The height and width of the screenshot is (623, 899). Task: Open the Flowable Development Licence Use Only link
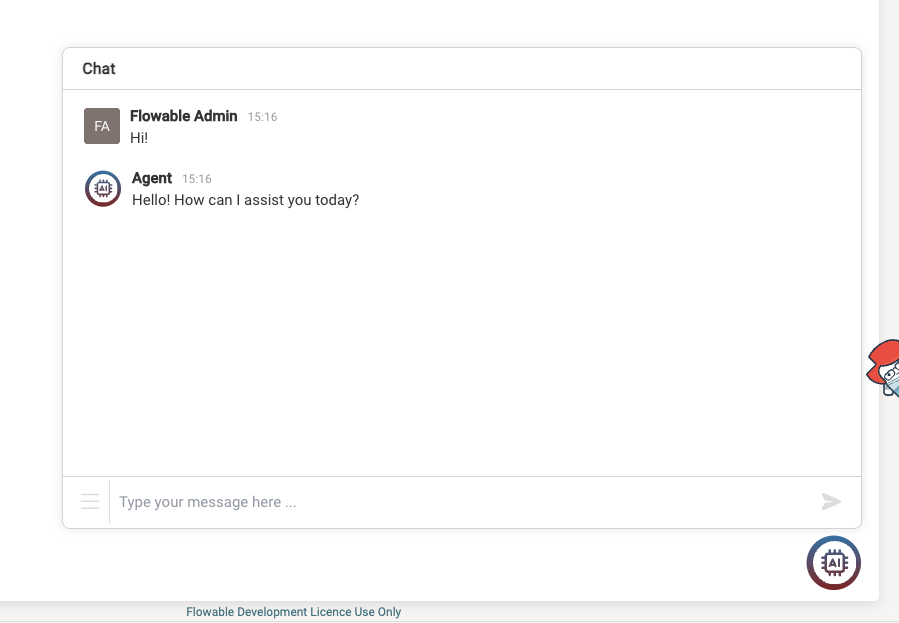pos(293,611)
